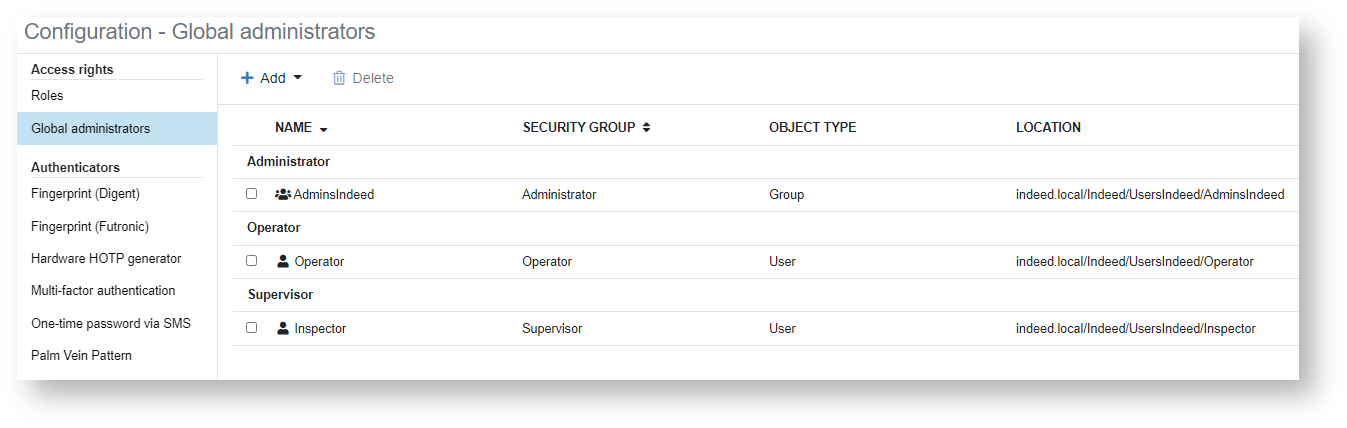Open the Roles section
Image resolution: width=1347 pixels, height=428 pixels.
(47, 96)
